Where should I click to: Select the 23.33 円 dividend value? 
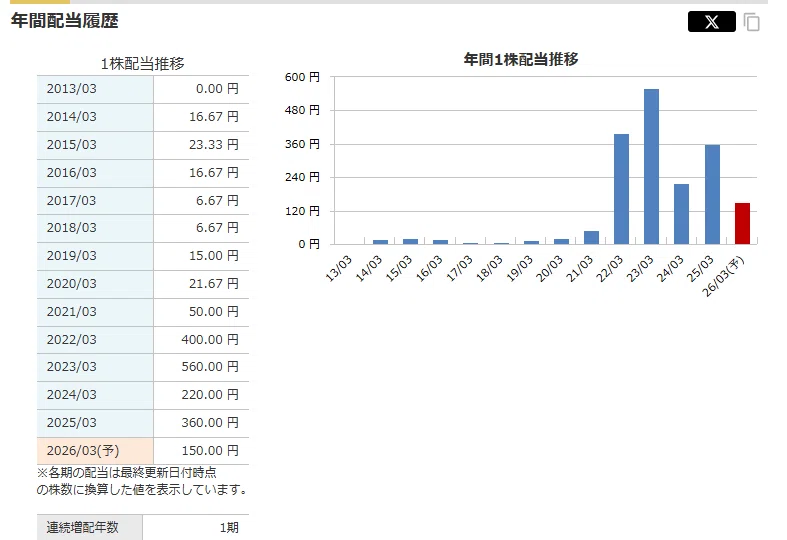(x=201, y=145)
